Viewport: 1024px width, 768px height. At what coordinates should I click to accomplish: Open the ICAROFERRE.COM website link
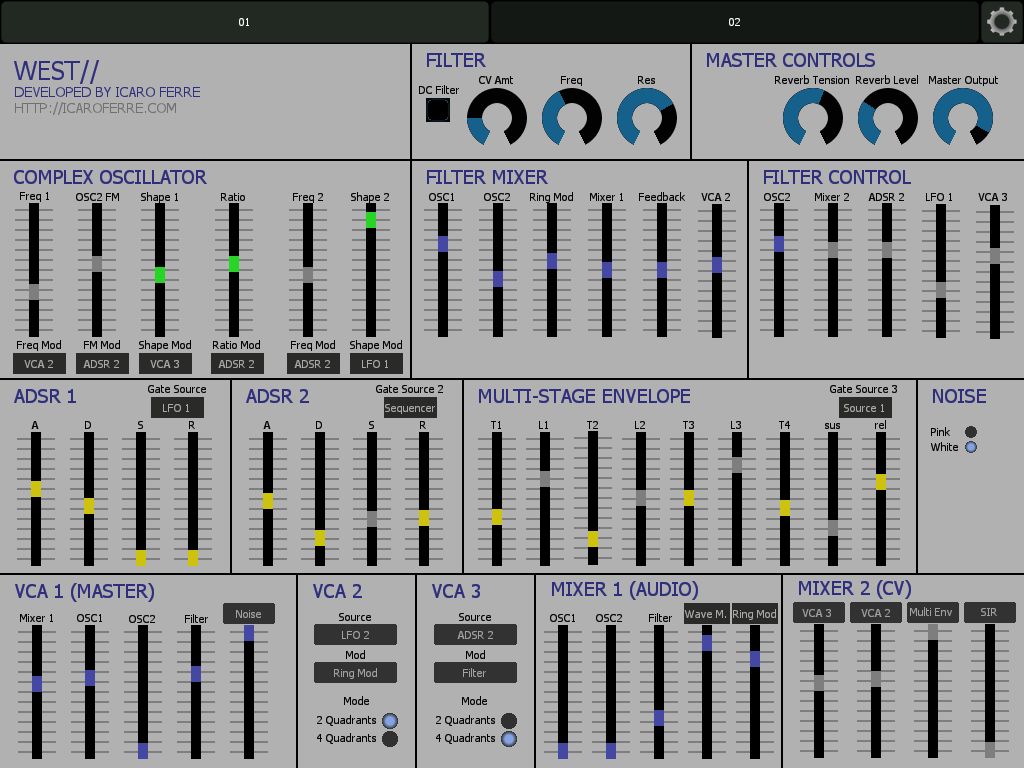pyautogui.click(x=95, y=108)
